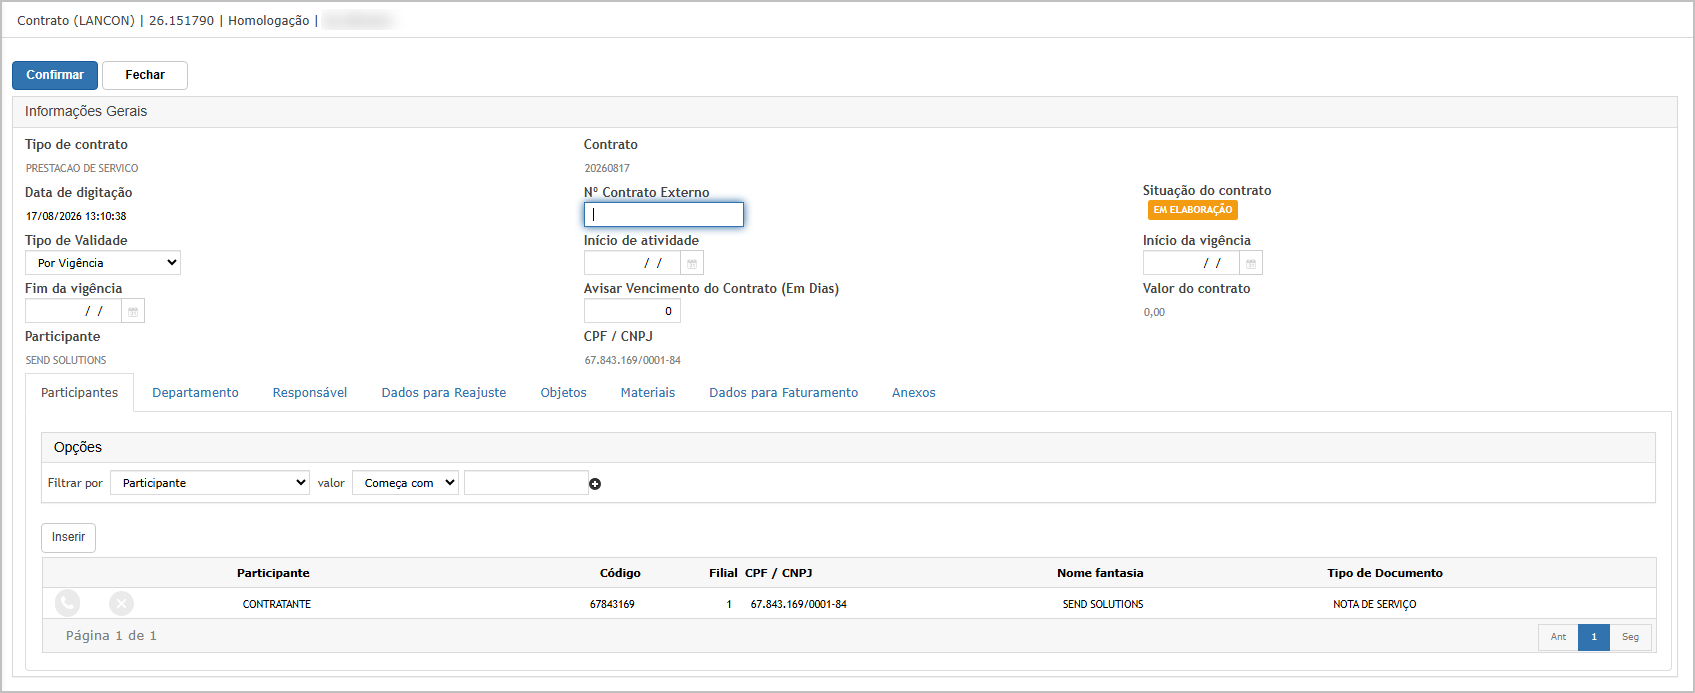Viewport: 1695px width, 693px height.
Task: Click the filter value text box
Action: point(526,483)
